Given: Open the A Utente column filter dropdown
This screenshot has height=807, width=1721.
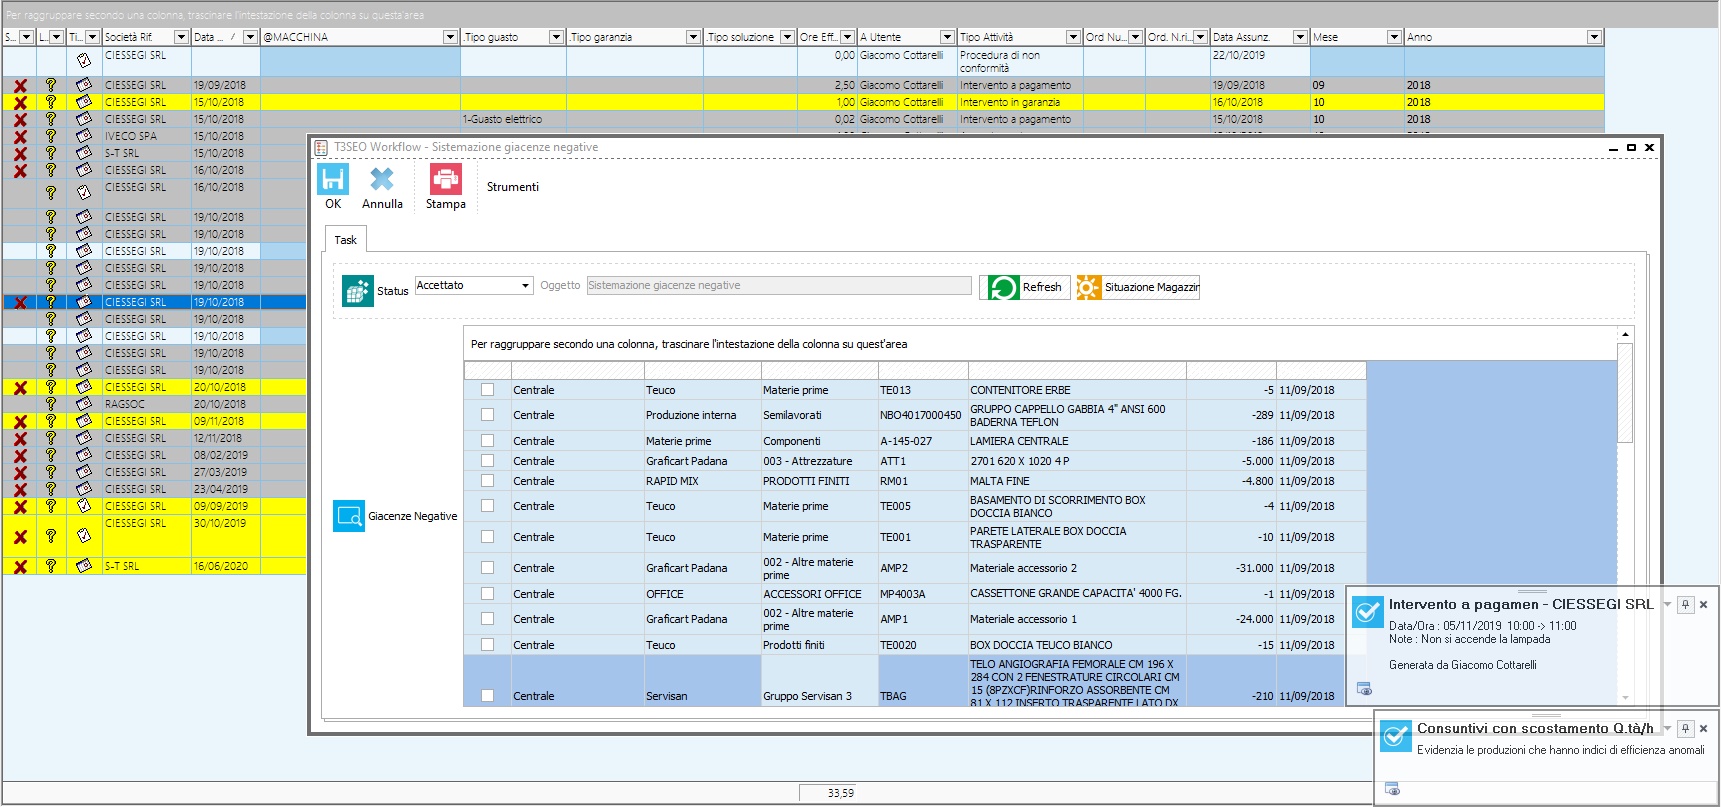Looking at the screenshot, I should click(947, 37).
